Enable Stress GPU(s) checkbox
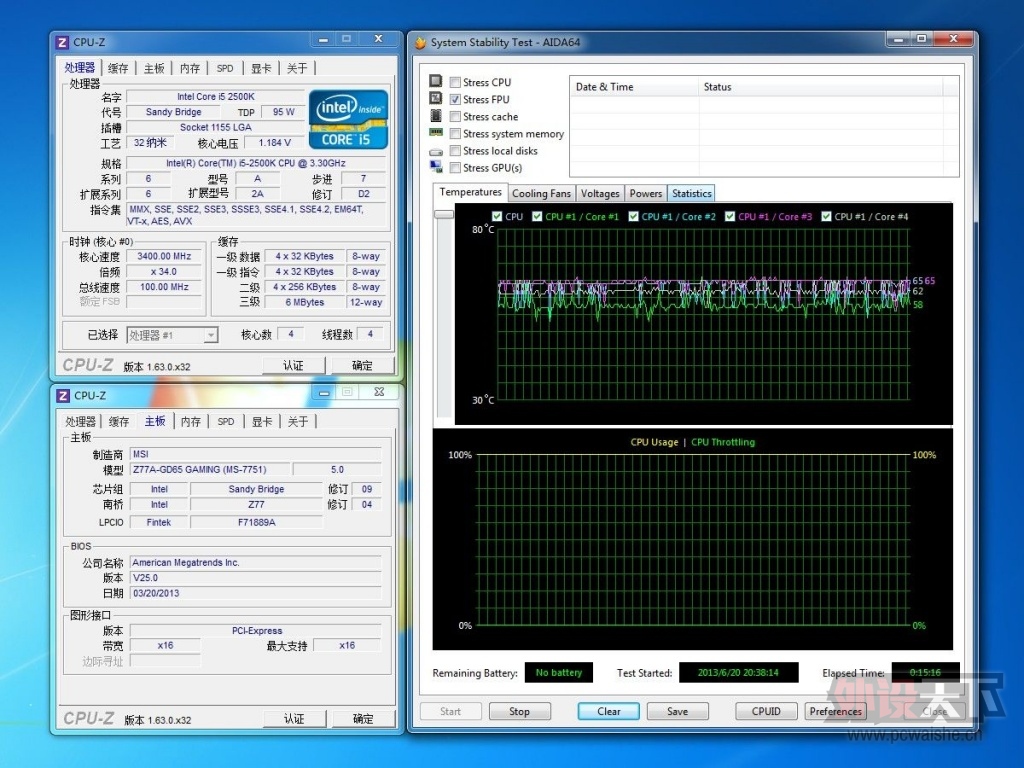Viewport: 1024px width, 768px height. pos(455,168)
